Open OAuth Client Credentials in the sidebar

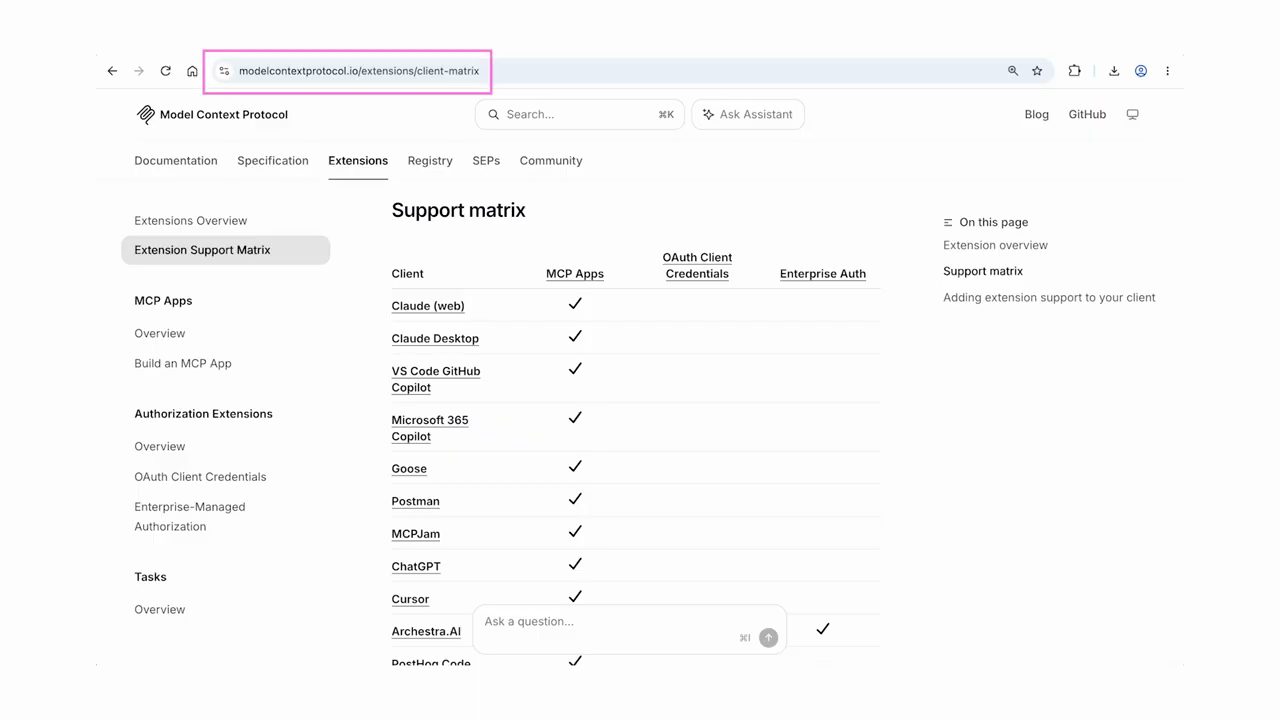tap(200, 476)
